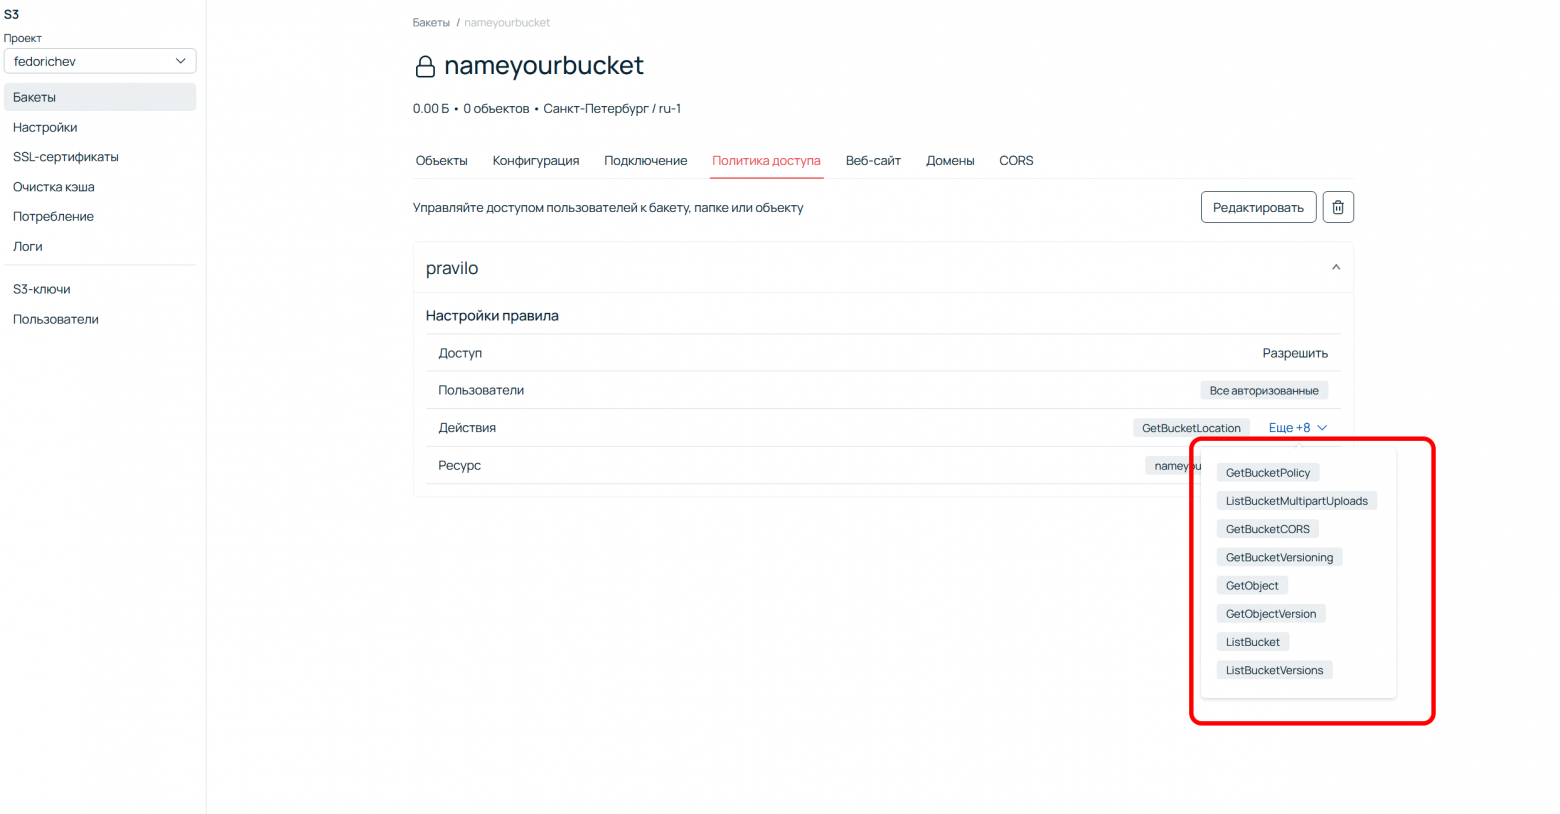This screenshot has width=1560, height=814.
Task: Navigate back via the Бакеты breadcrumb
Action: click(431, 22)
